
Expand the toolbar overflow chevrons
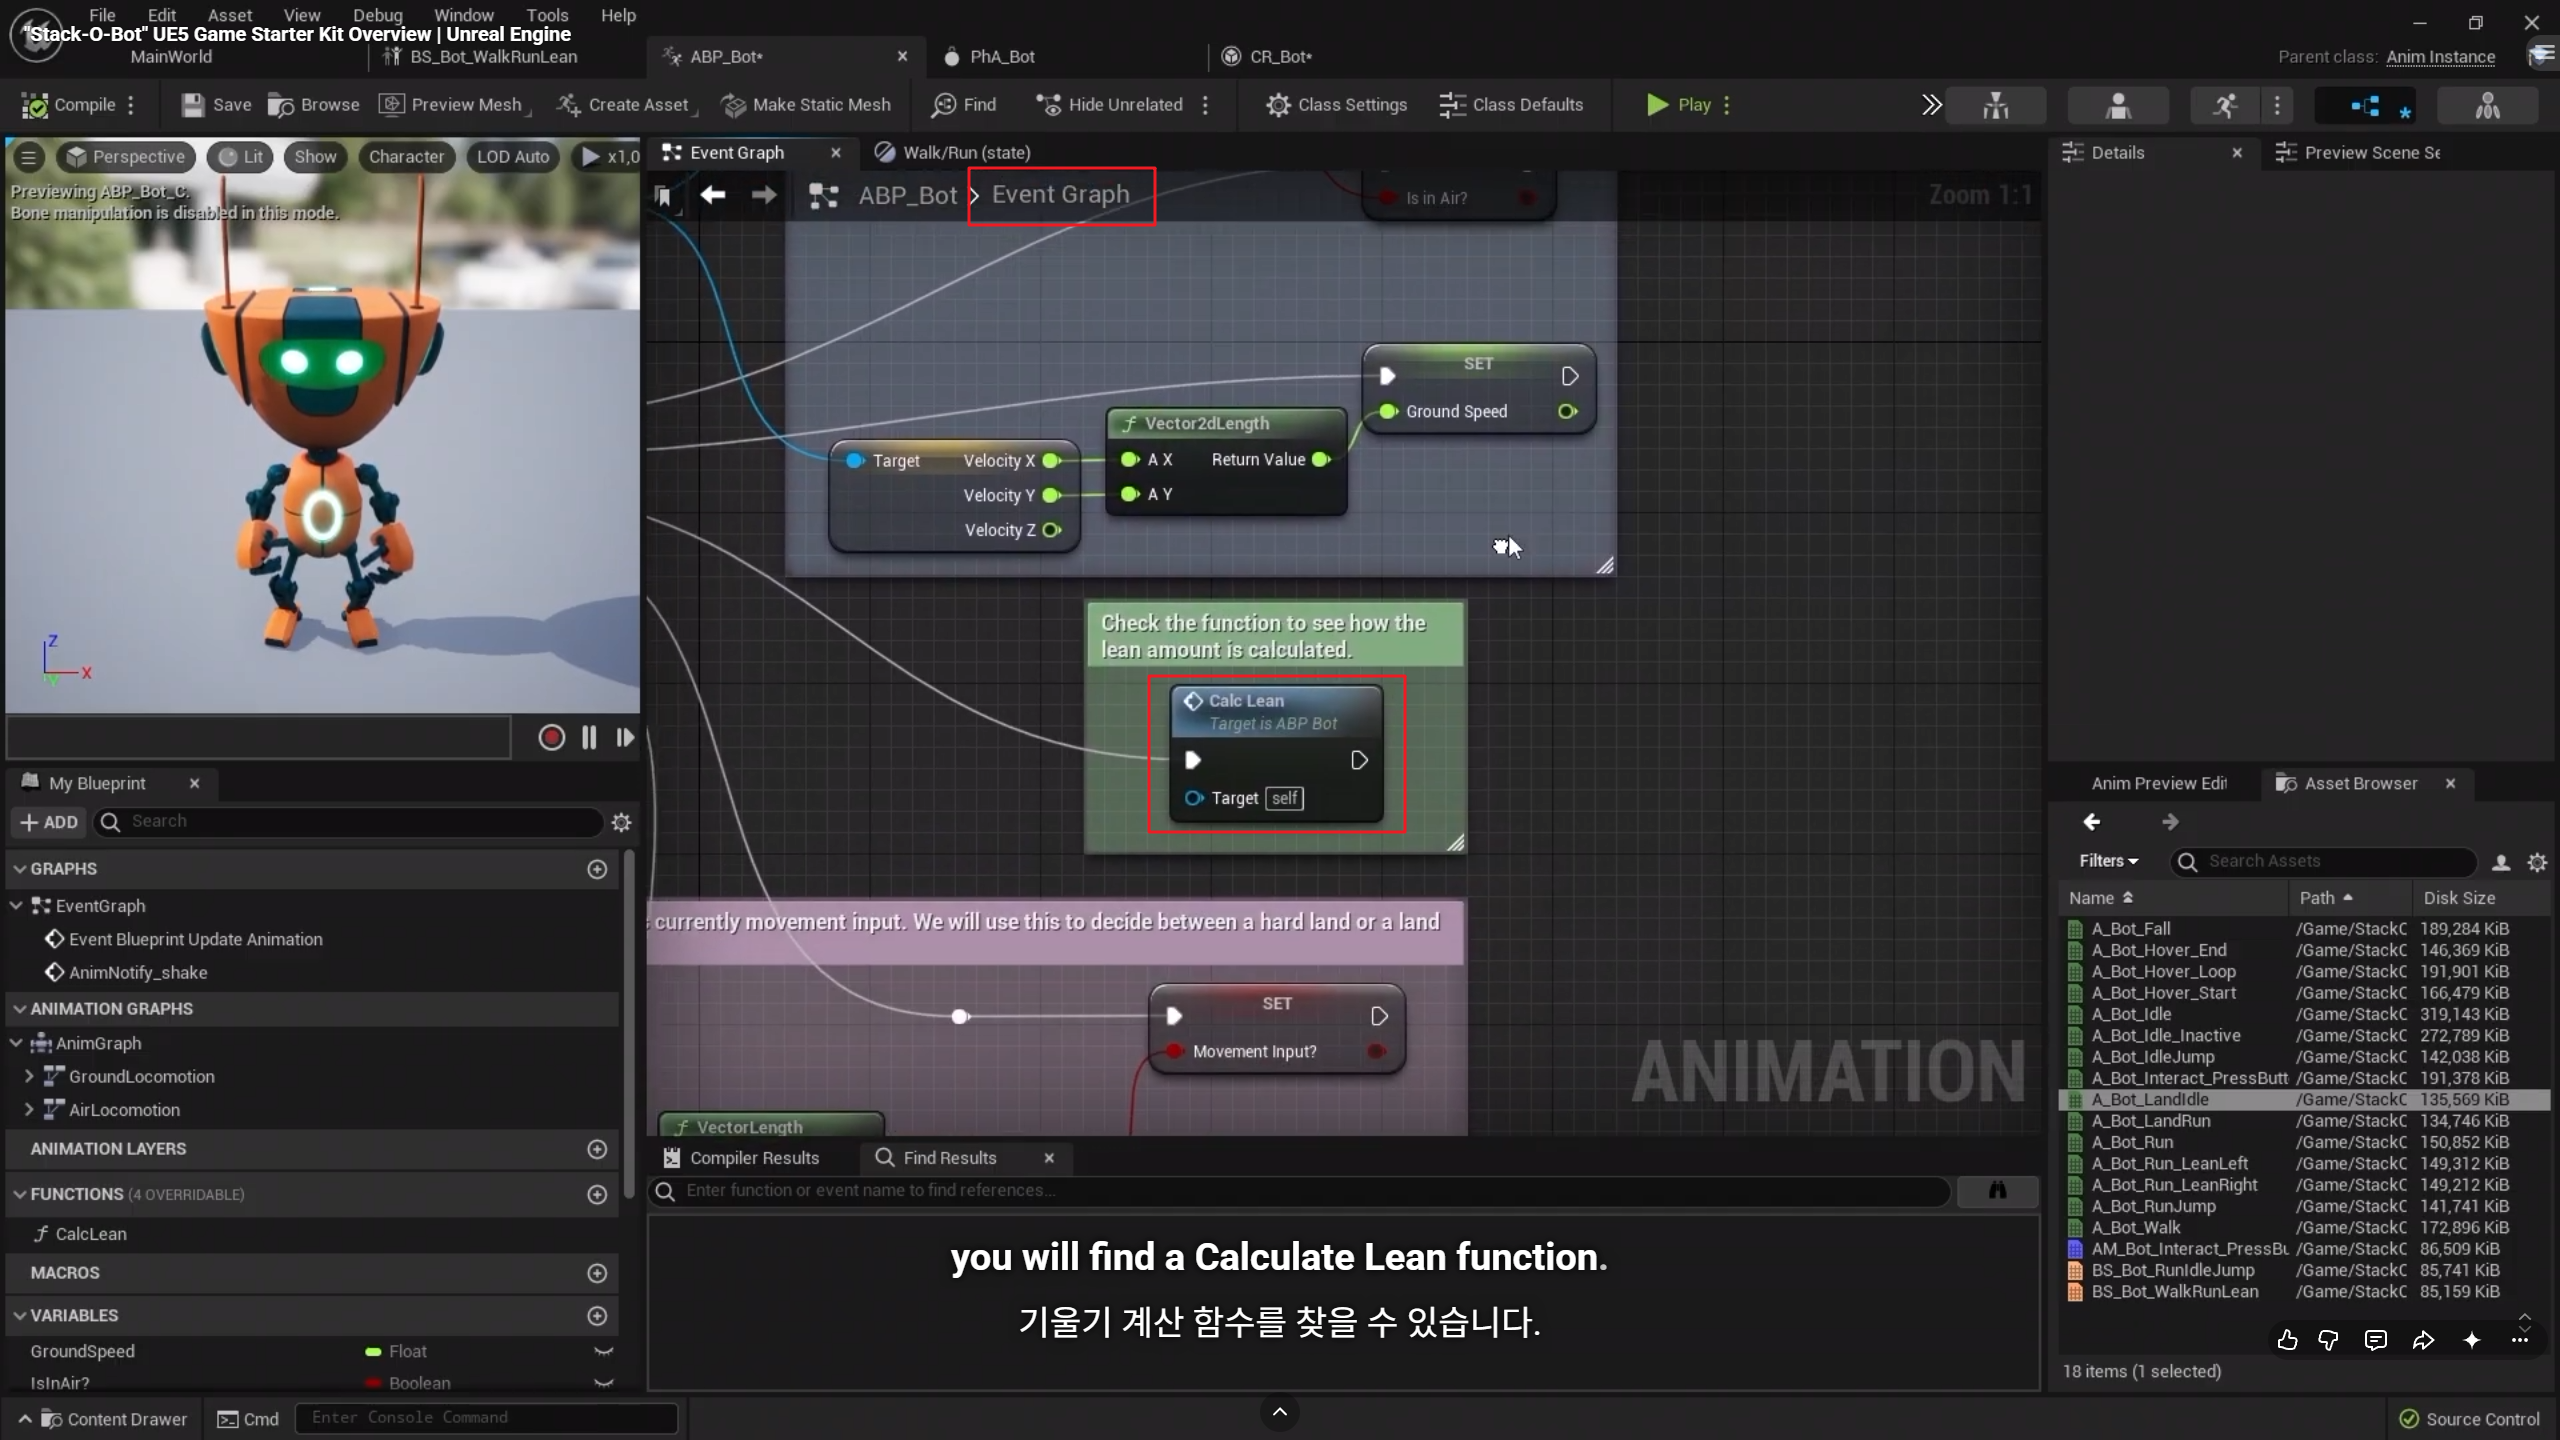[1931, 105]
